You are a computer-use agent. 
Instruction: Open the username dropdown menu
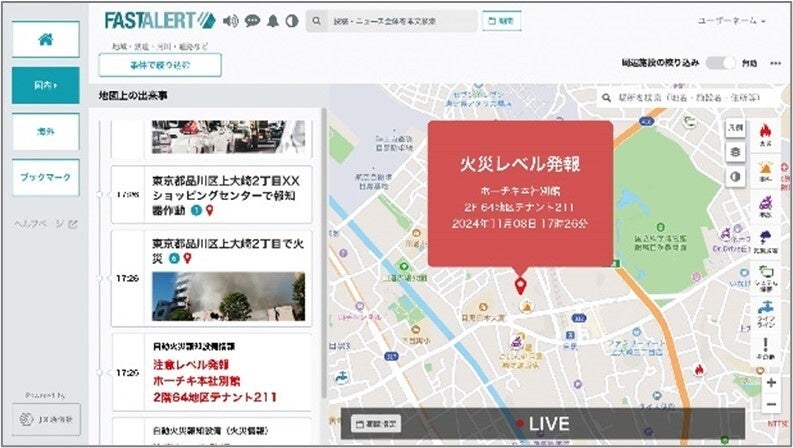point(731,21)
